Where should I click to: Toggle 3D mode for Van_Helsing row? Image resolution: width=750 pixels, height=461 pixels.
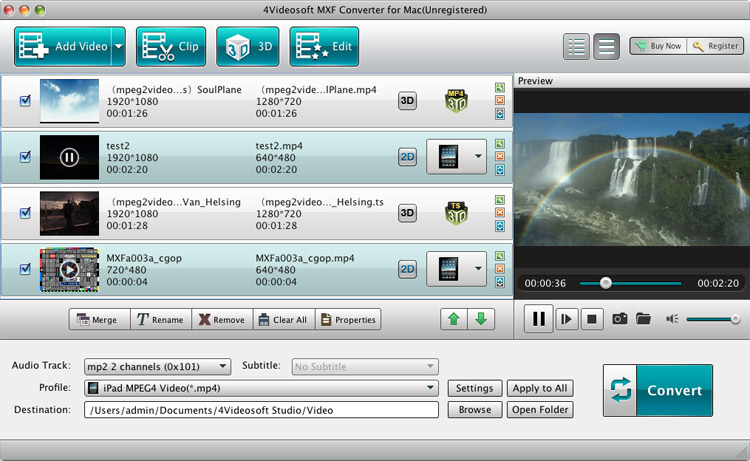click(407, 213)
